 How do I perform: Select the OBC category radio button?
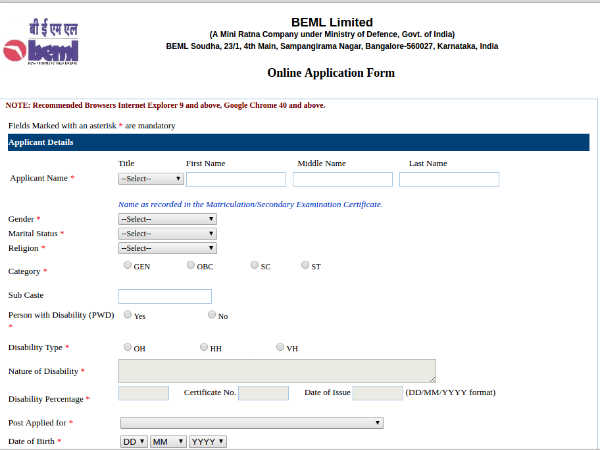coord(191,265)
